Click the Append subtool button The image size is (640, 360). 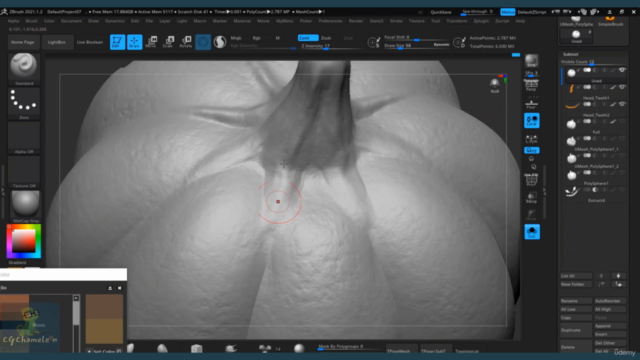click(610, 326)
